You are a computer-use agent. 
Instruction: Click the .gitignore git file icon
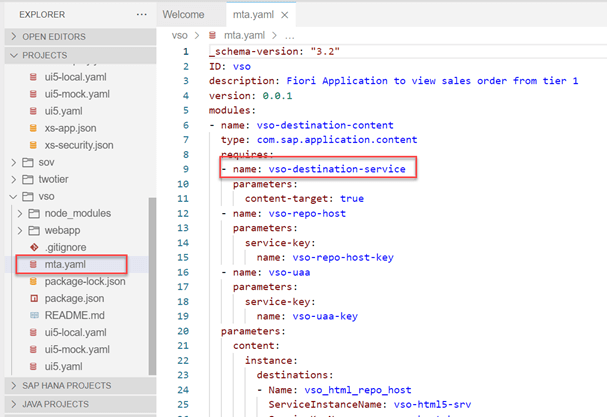(x=34, y=247)
